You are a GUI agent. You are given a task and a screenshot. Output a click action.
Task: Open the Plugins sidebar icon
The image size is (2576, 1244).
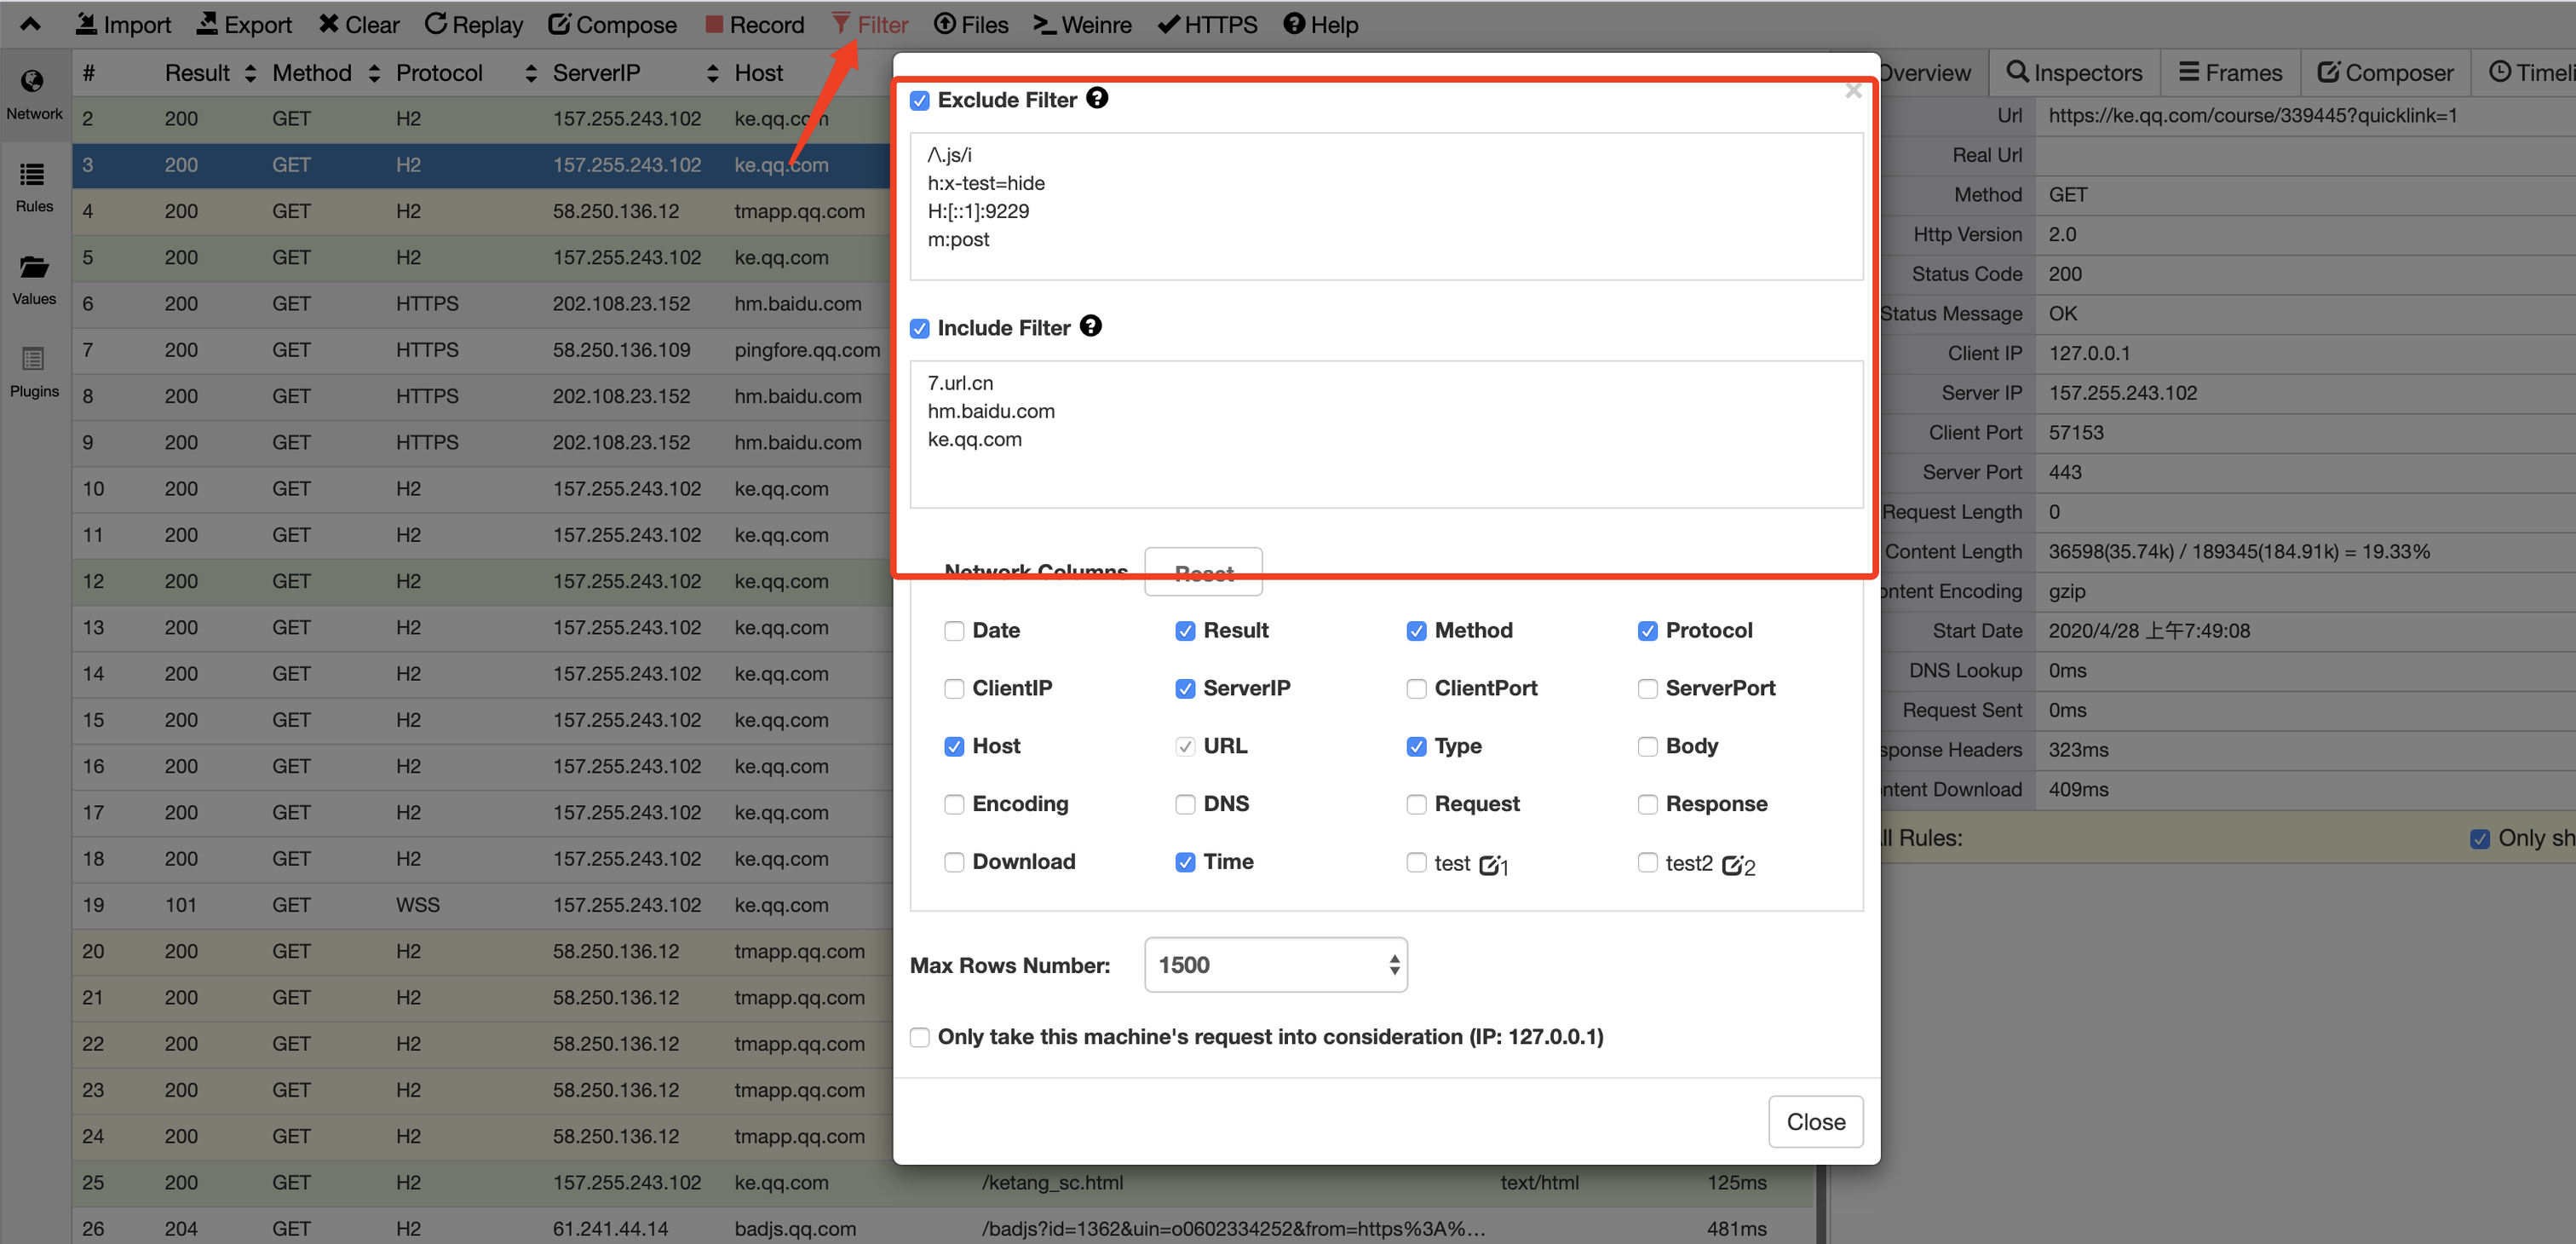(x=33, y=359)
